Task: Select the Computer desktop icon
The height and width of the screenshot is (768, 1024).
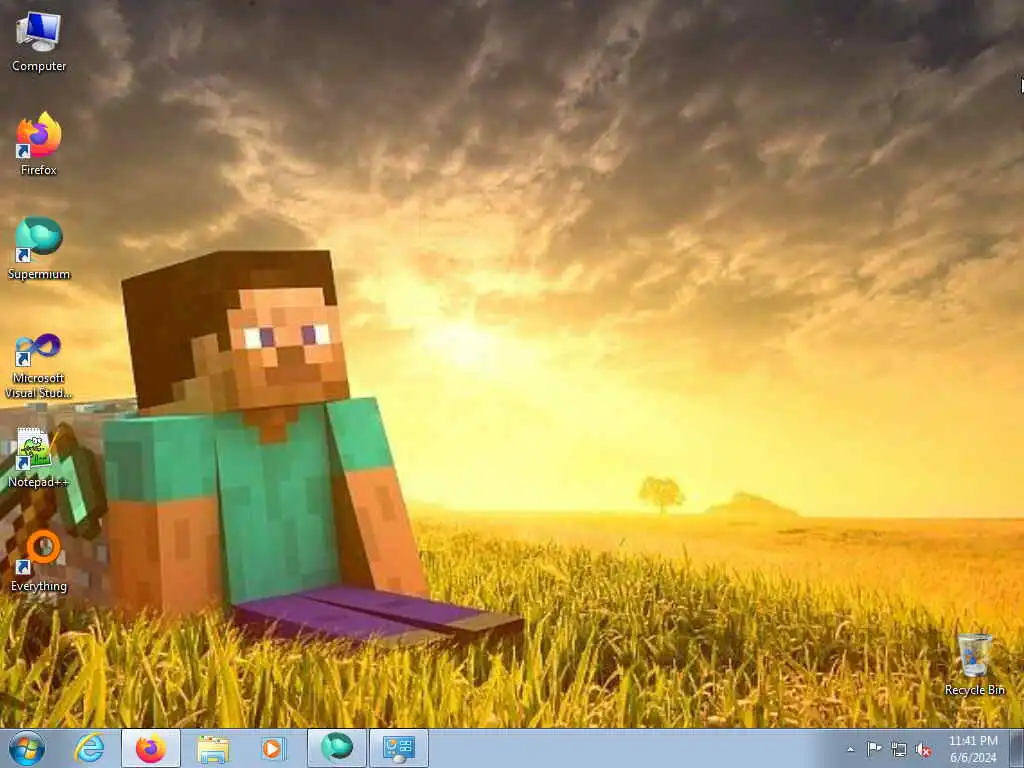Action: 39,42
